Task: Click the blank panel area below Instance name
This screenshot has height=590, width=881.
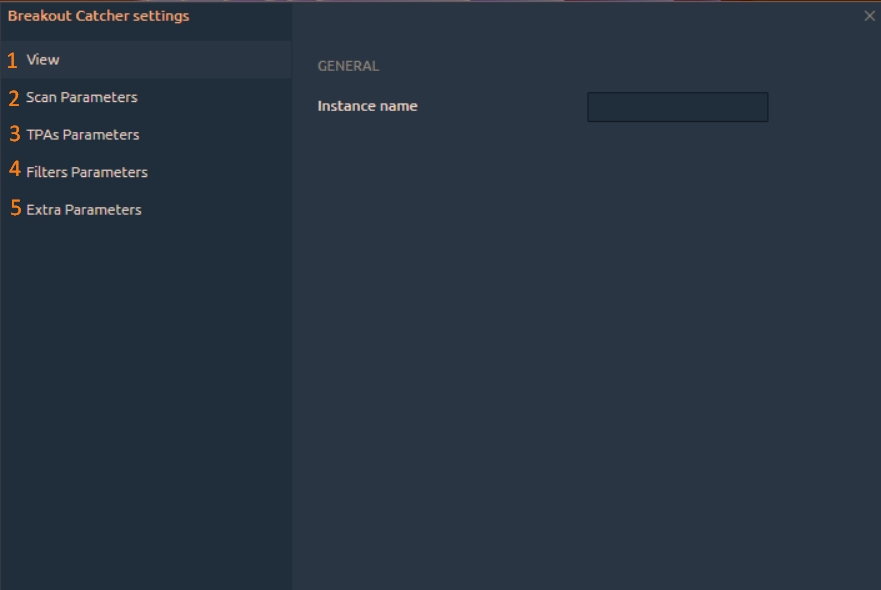Action: click(585, 350)
